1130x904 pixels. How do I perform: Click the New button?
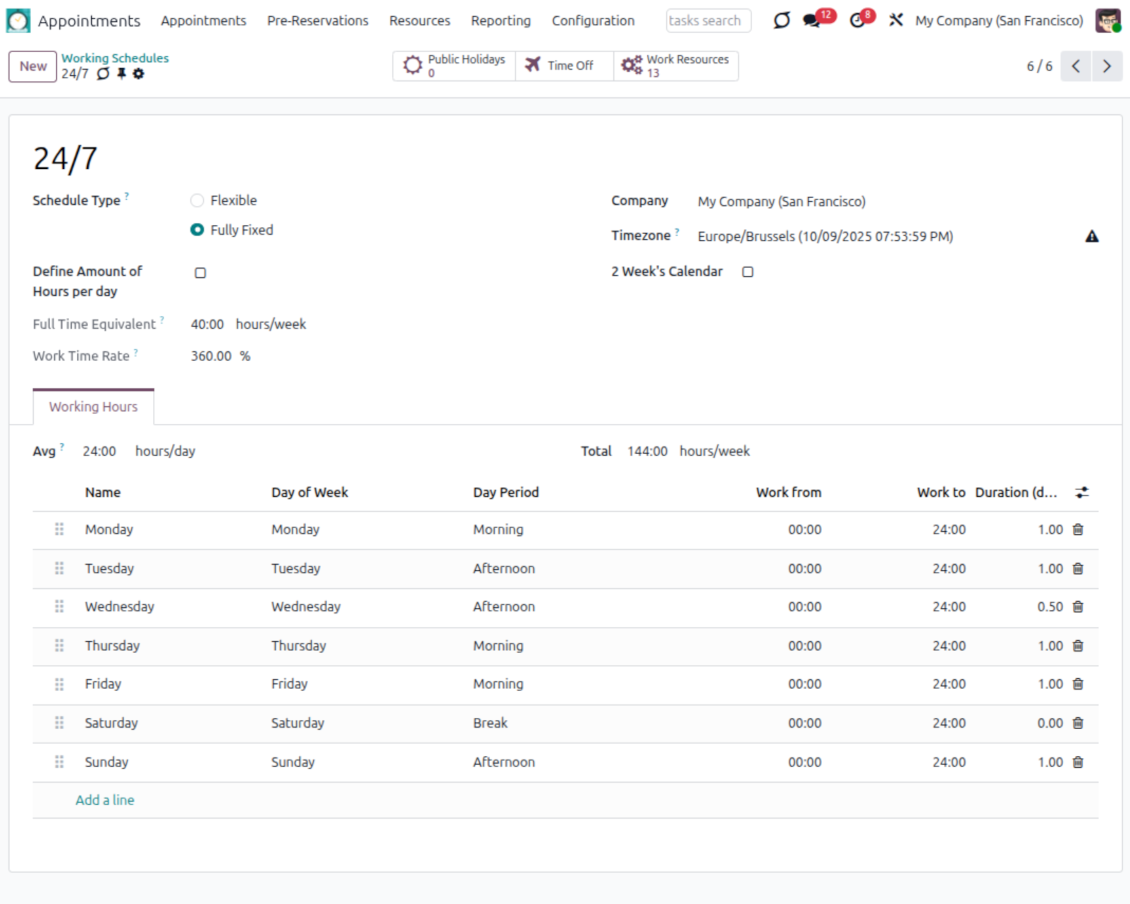[x=33, y=66]
